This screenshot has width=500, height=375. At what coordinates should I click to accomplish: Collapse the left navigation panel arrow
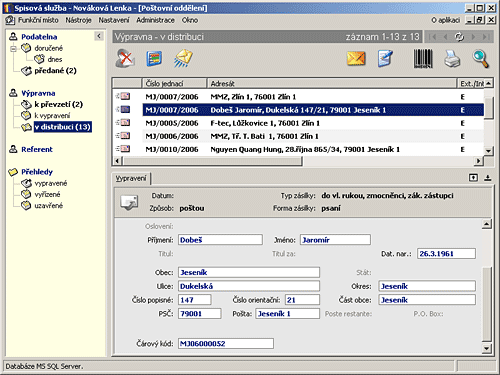click(x=99, y=36)
